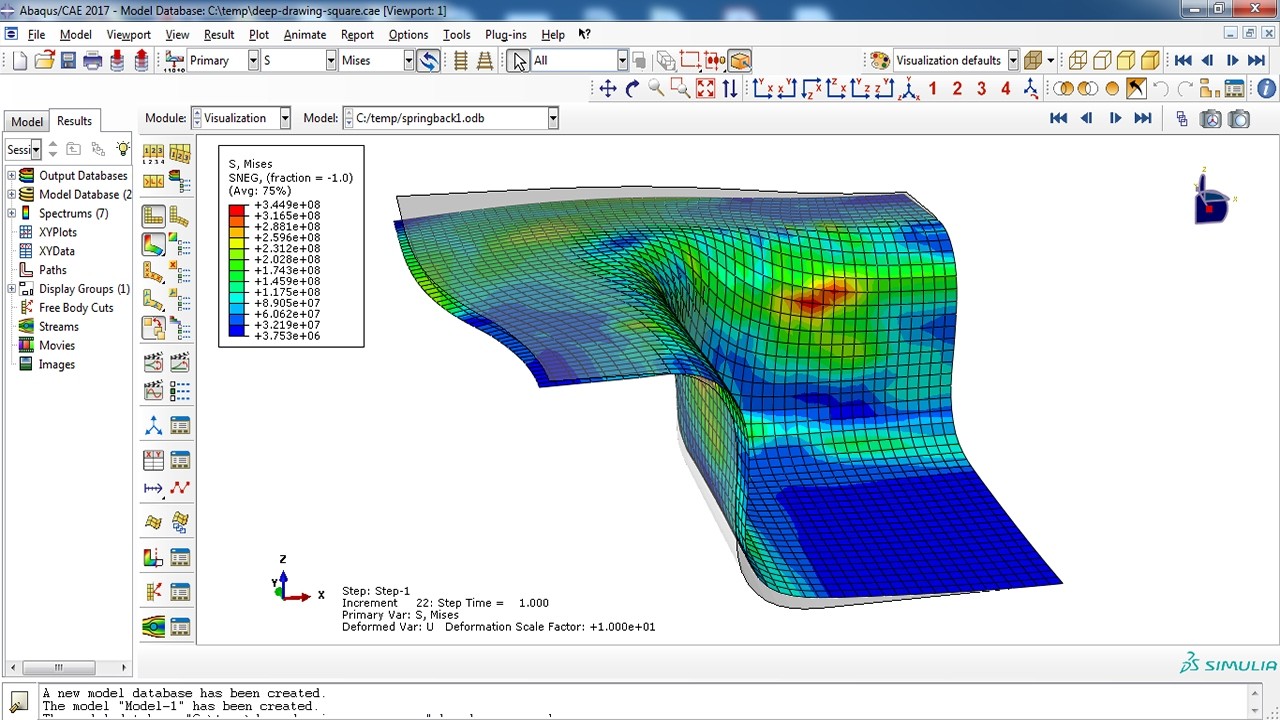Screen dimensions: 1280x720
Task: Step to next frame in viewport controls
Action: 1115,118
